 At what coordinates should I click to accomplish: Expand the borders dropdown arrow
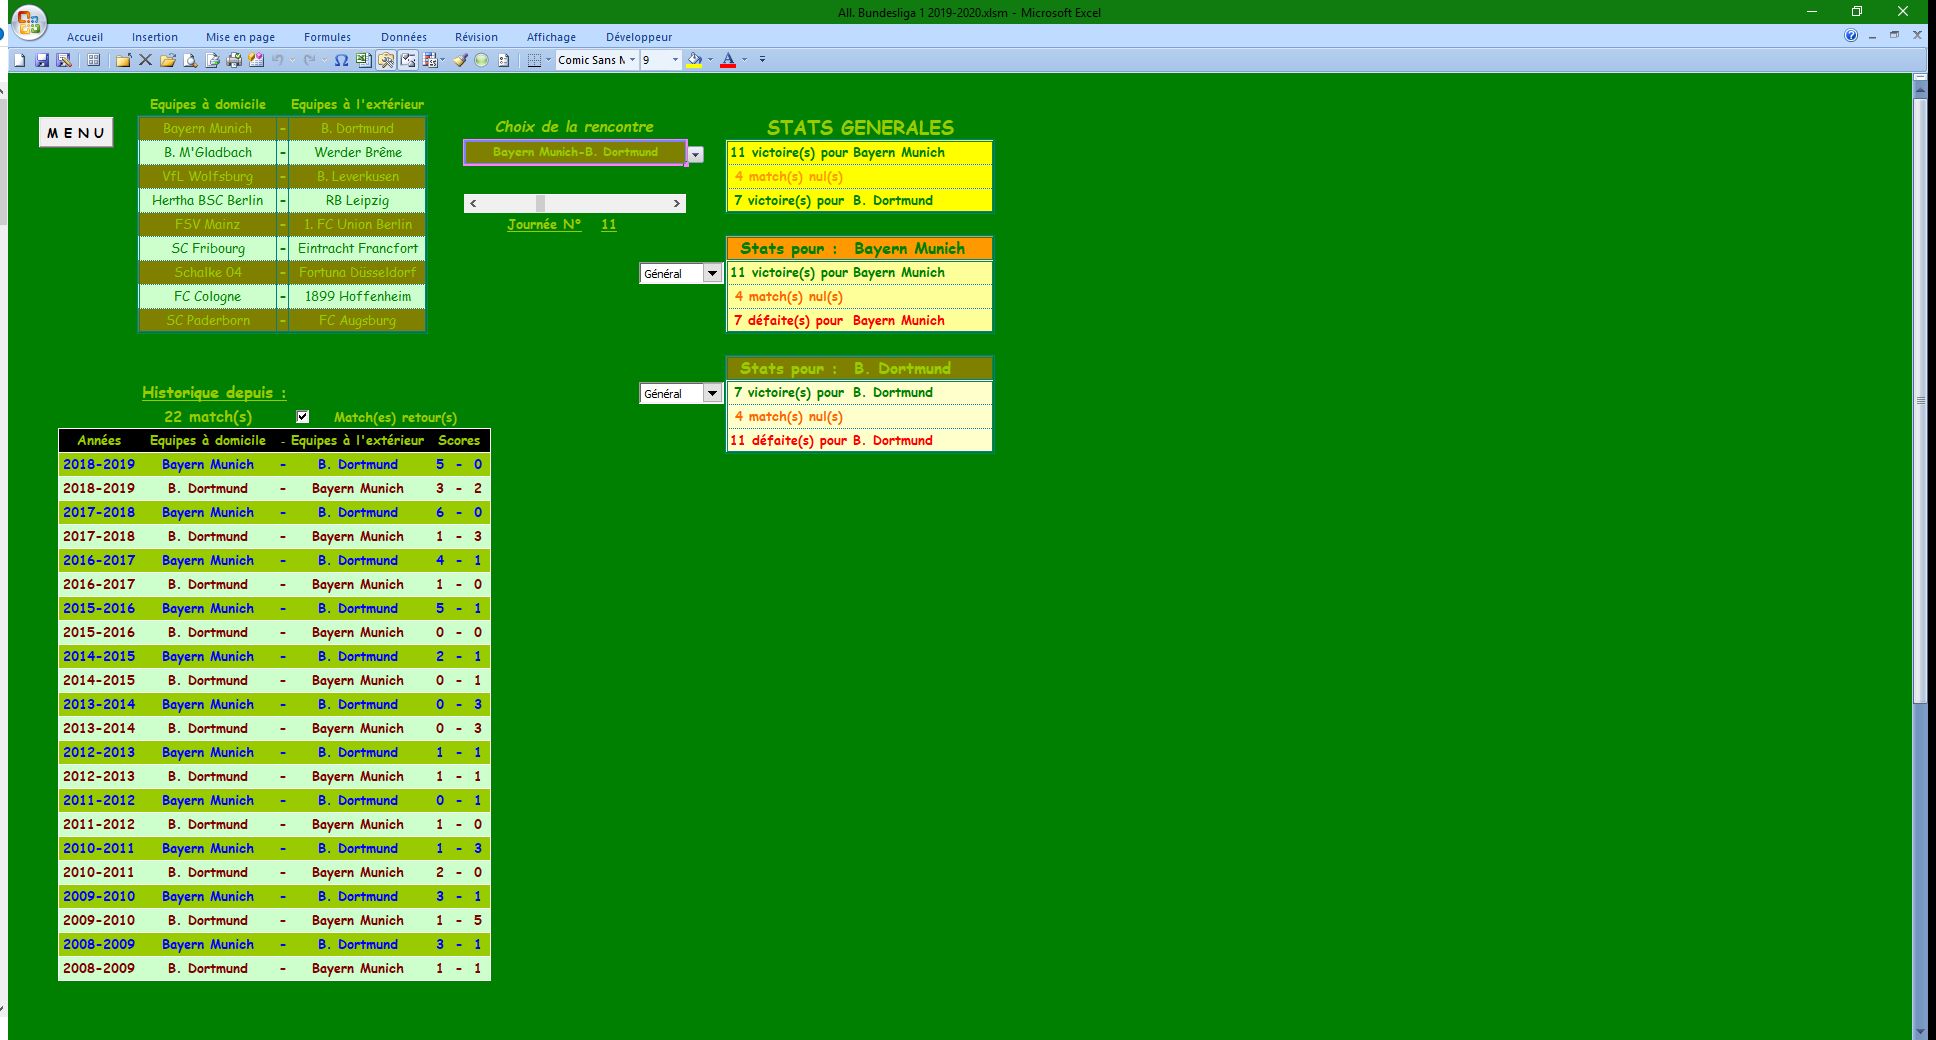tap(548, 60)
